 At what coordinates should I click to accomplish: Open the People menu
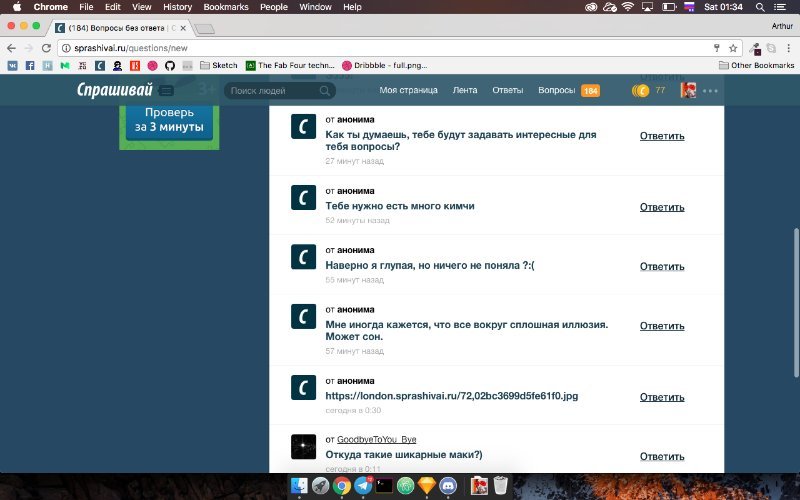point(274,7)
